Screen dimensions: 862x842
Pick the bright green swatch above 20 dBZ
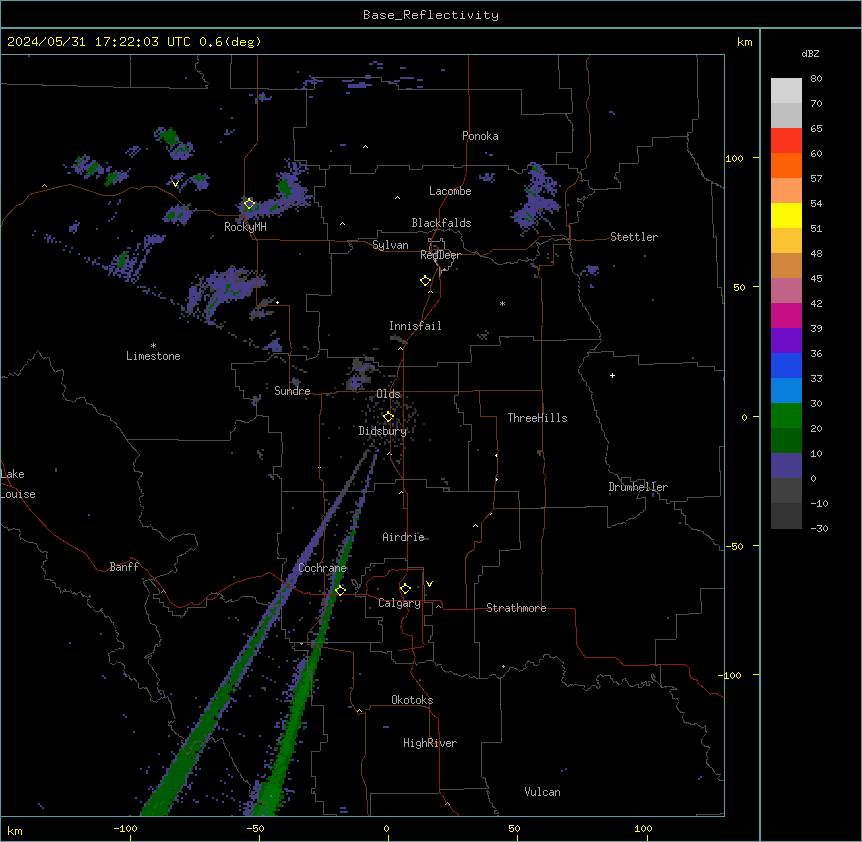tap(786, 416)
